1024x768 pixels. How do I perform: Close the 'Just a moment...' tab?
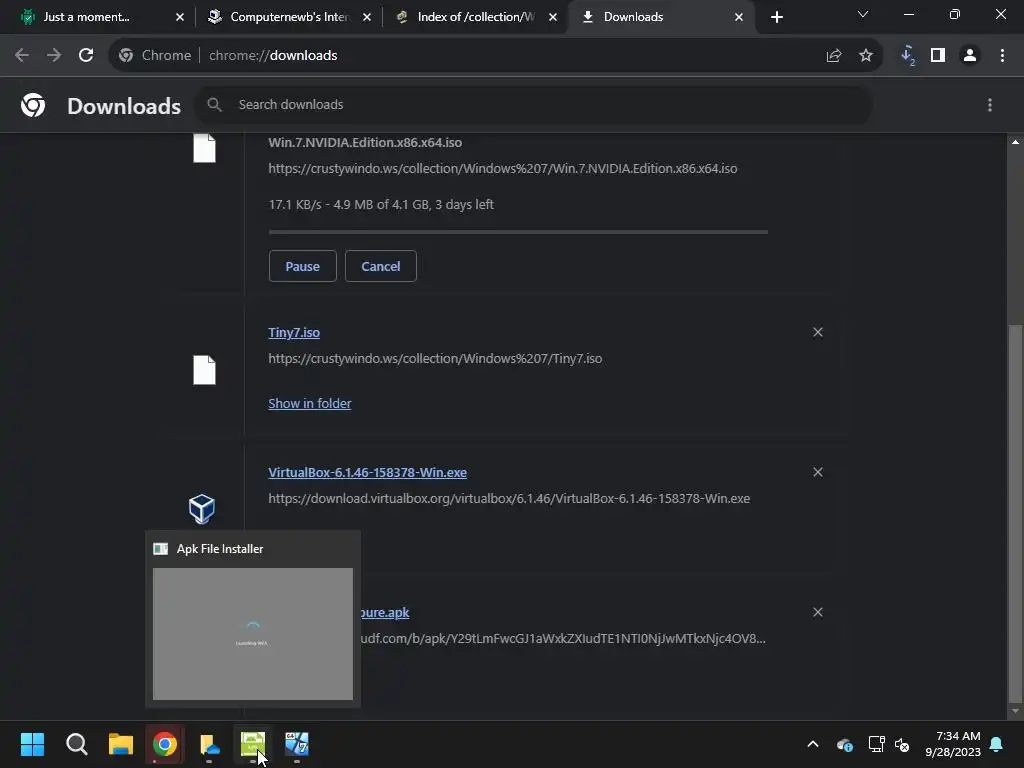coord(180,17)
